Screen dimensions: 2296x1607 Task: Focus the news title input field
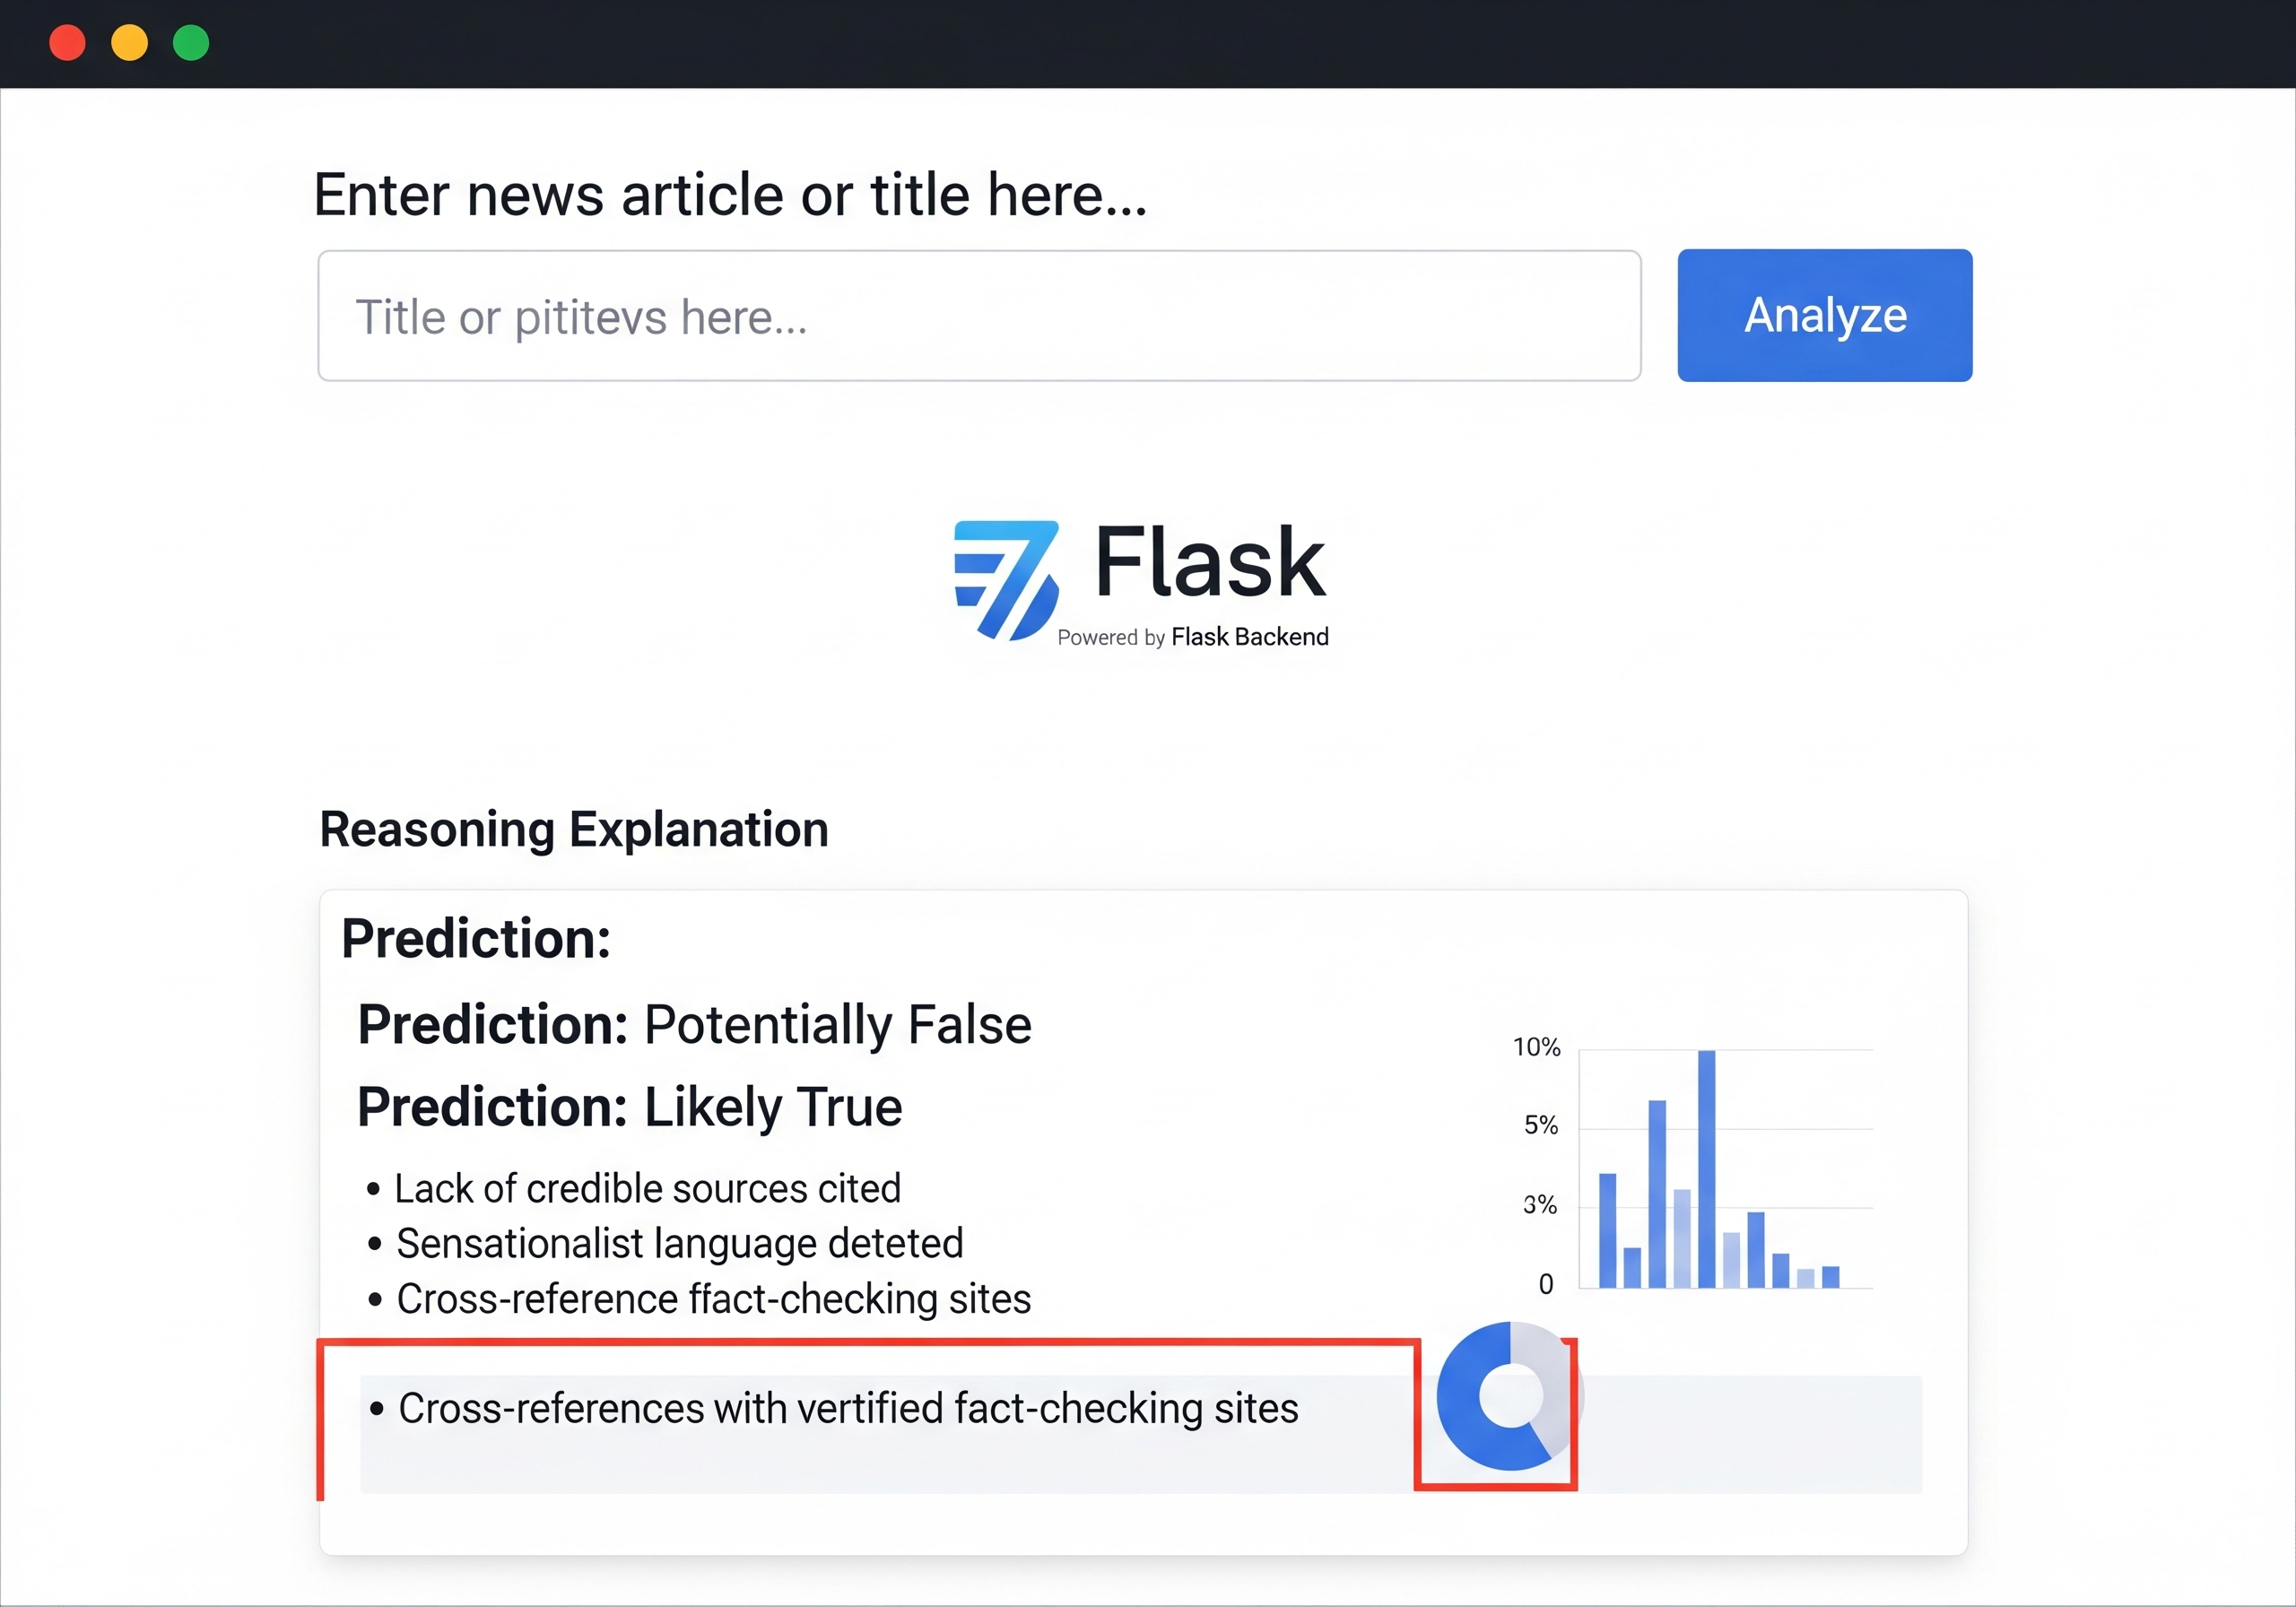click(978, 316)
